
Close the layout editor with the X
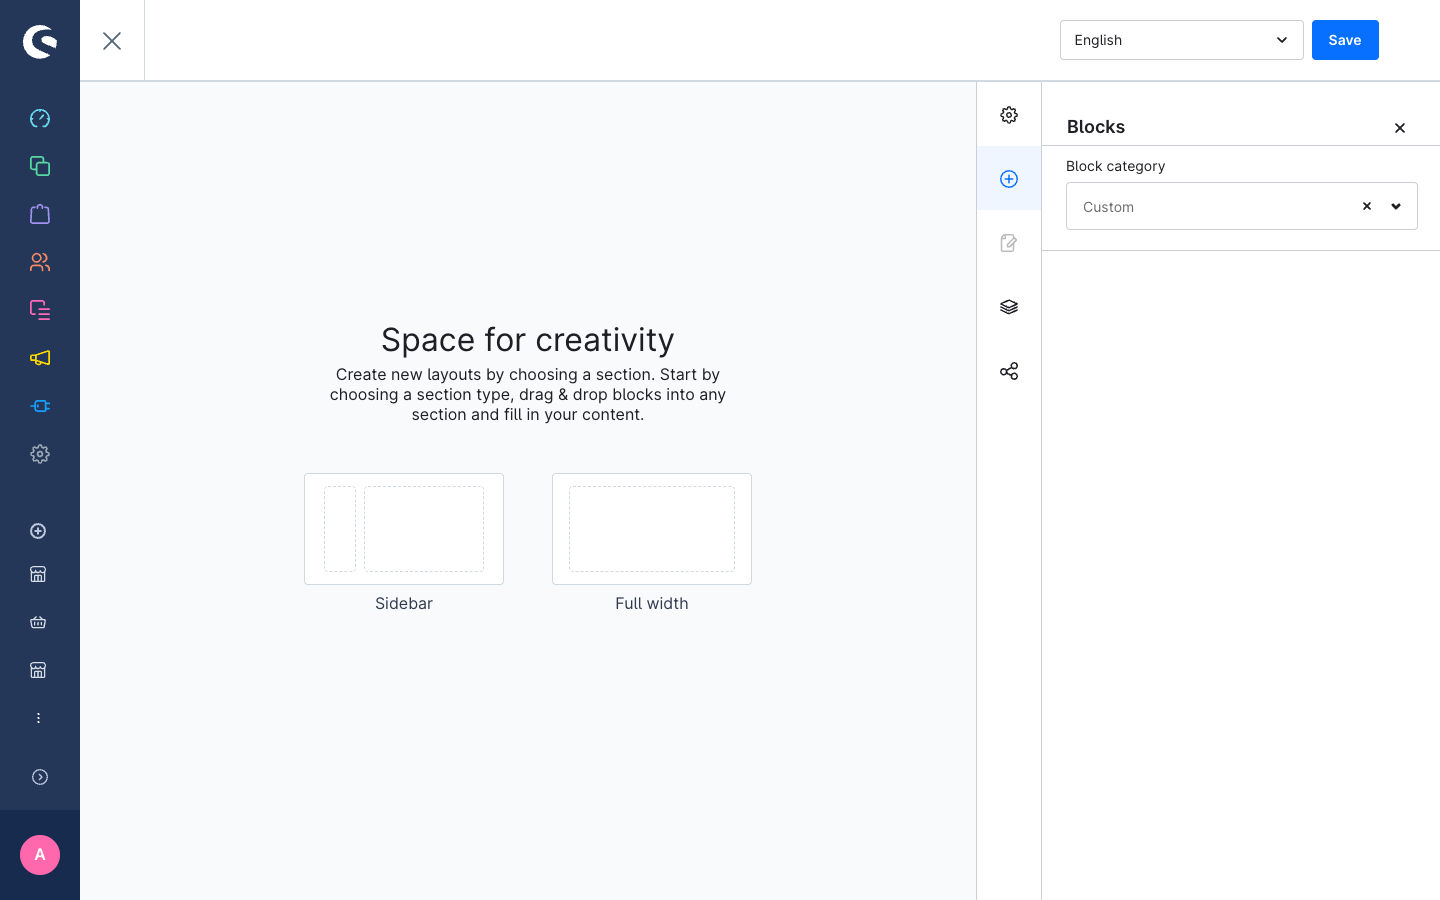point(112,41)
